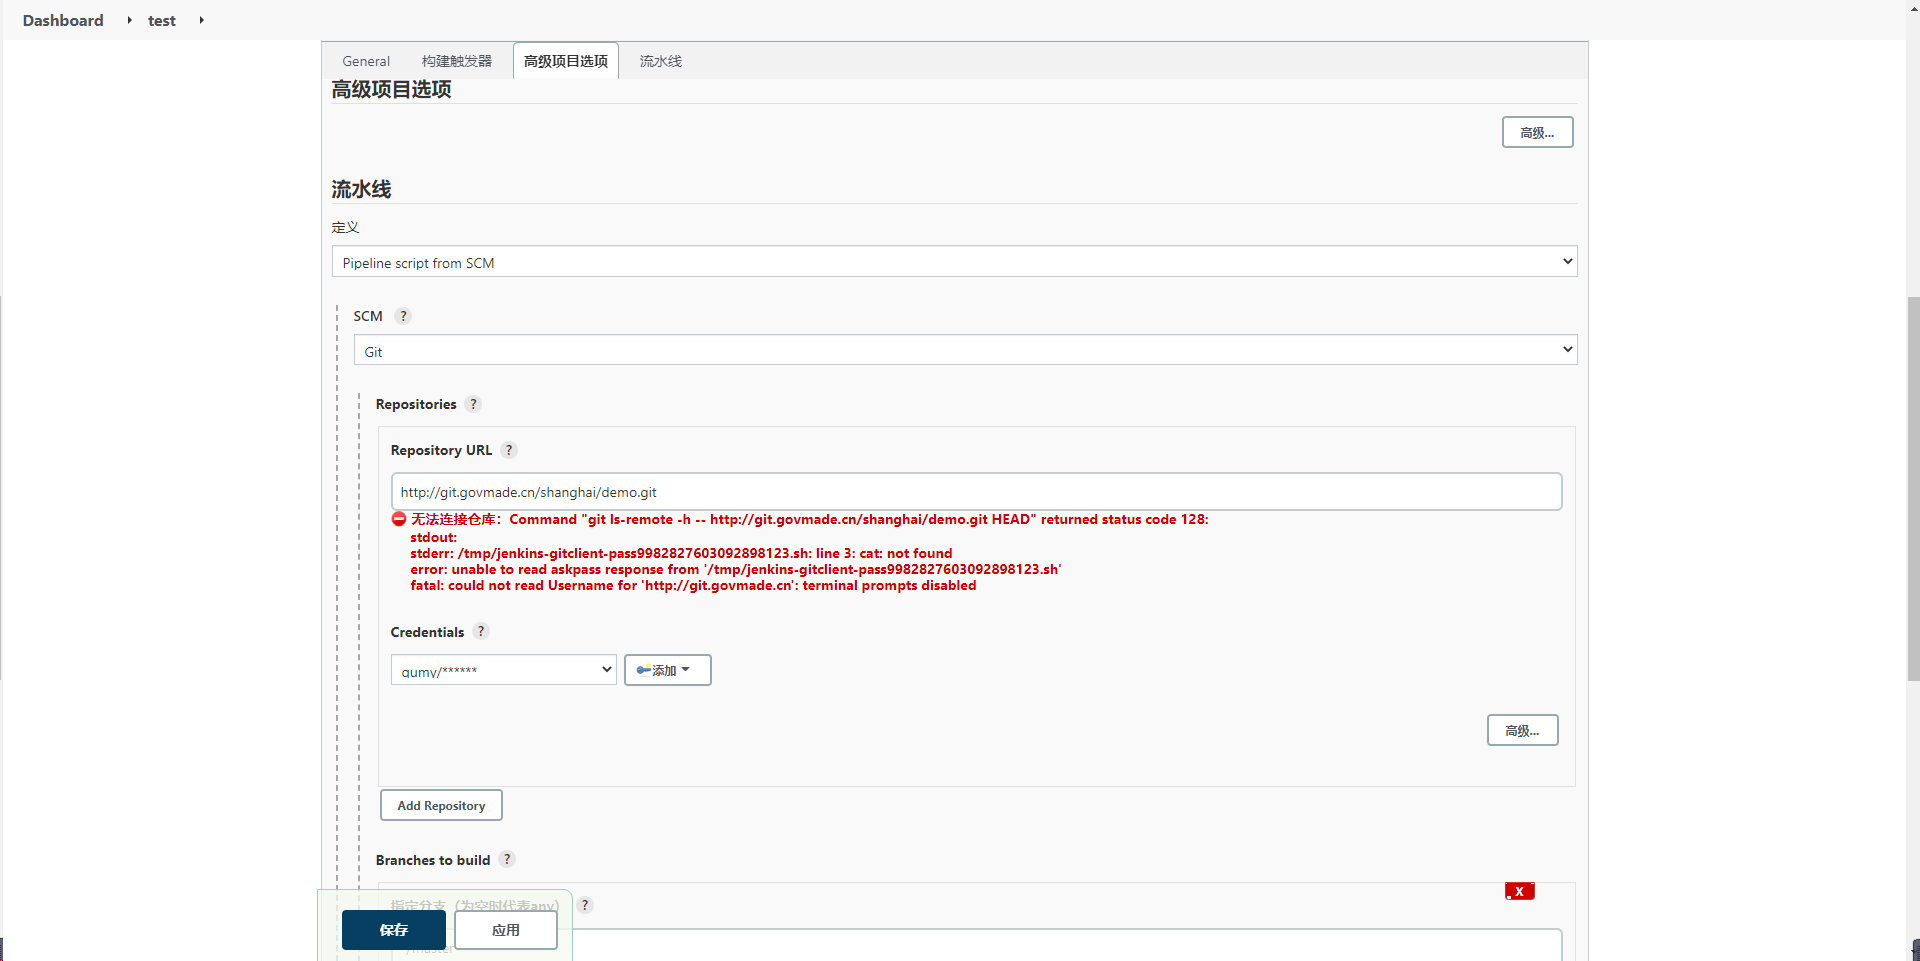Show help for Repository URL
Screen dimensions: 1920x961
509,450
